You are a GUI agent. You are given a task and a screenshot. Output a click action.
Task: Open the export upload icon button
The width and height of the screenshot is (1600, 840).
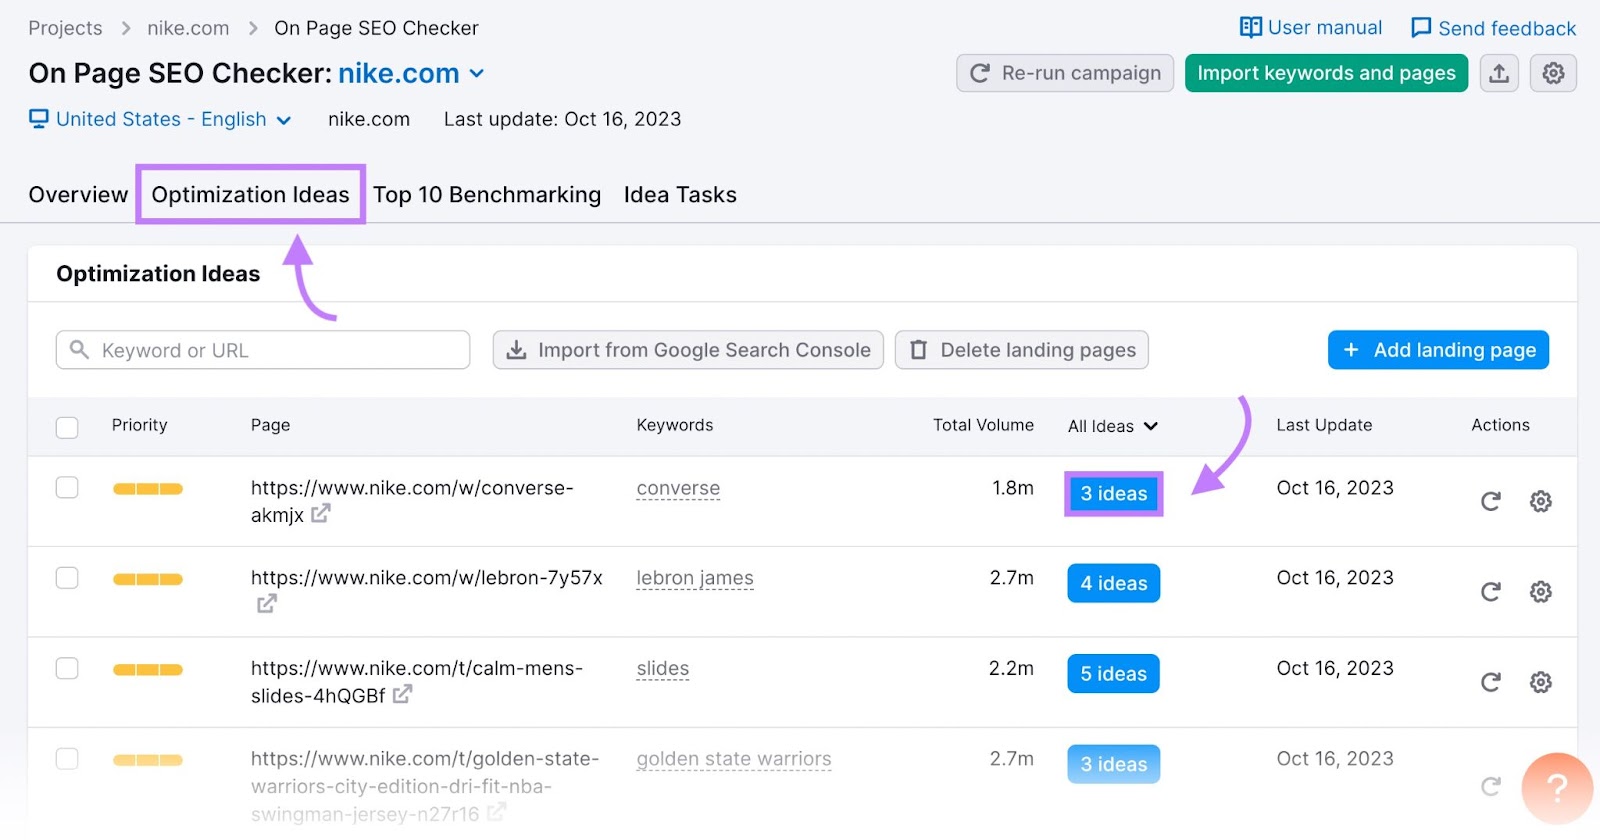click(x=1499, y=73)
